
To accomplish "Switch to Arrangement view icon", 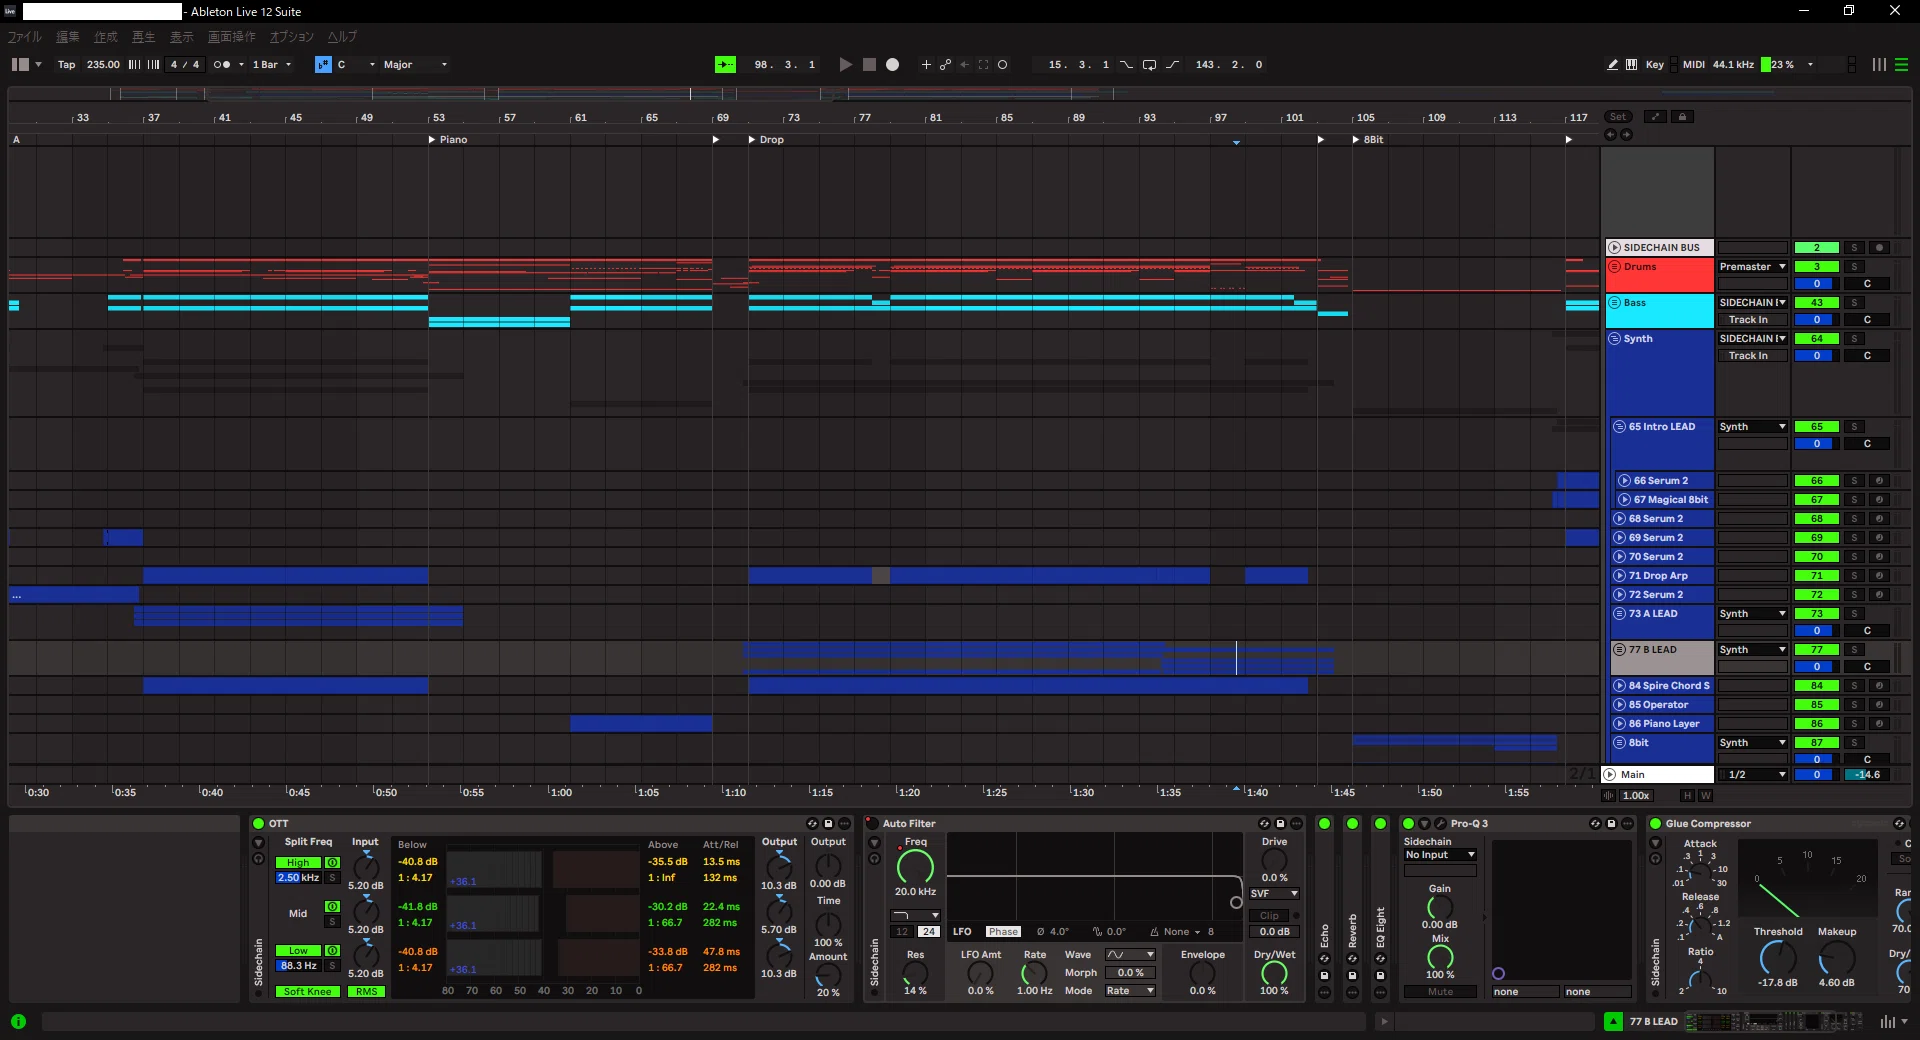I will click(x=1902, y=65).
